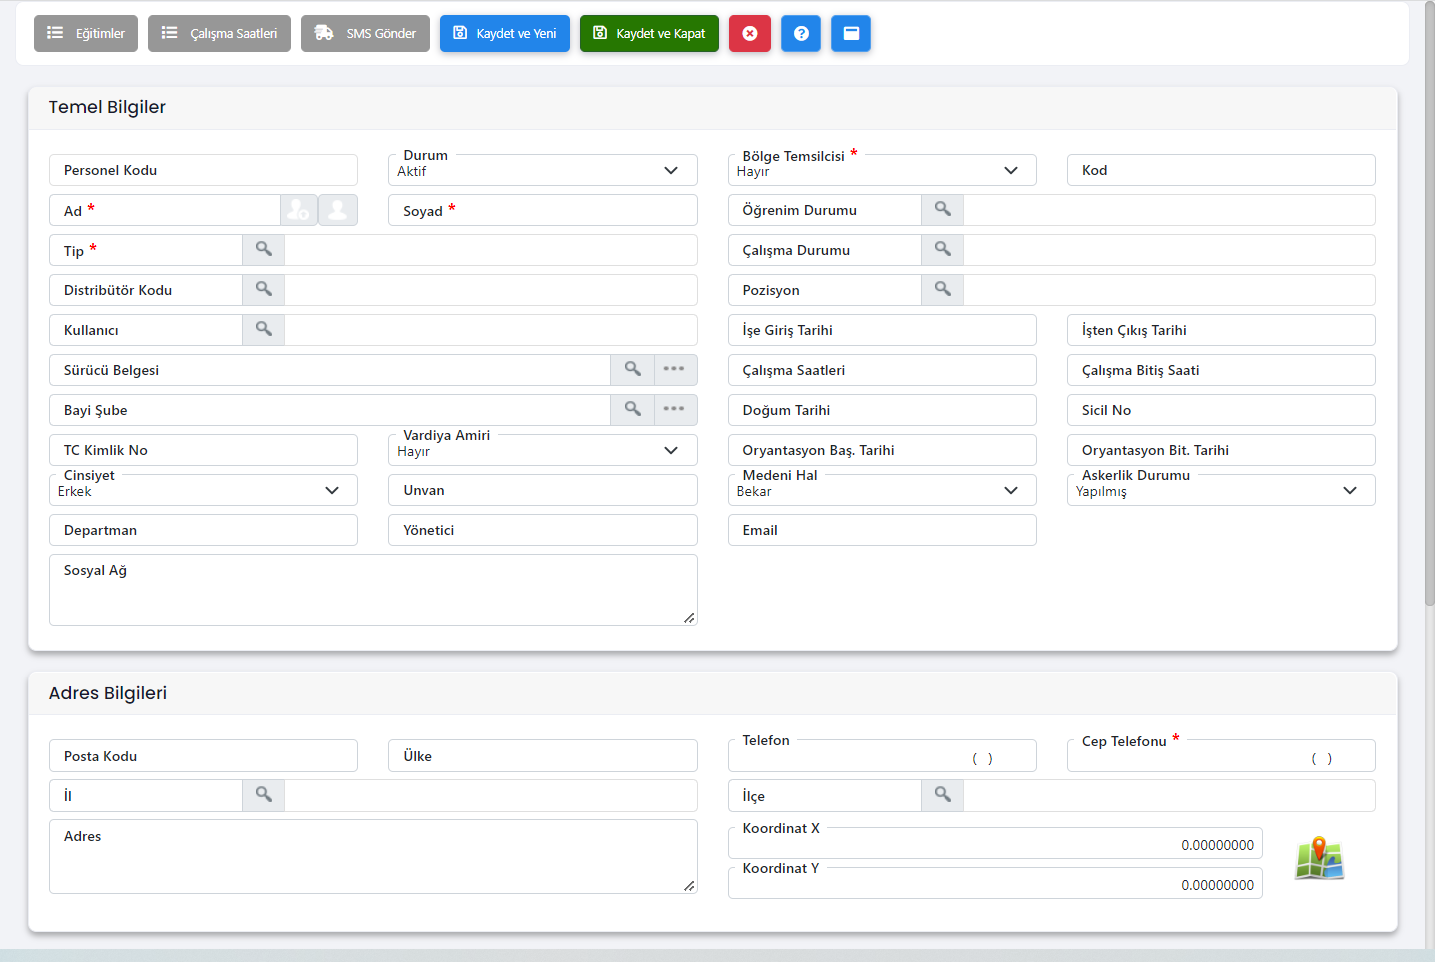Focus the Personel Kodu input field
1435x962 pixels.
pyautogui.click(x=203, y=170)
